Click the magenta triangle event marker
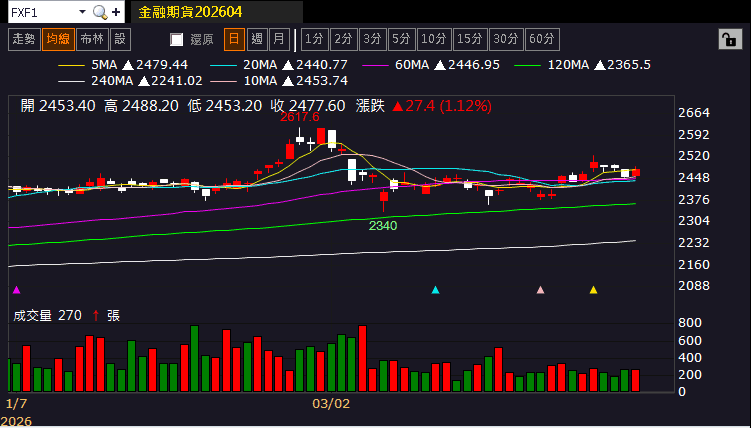The image size is (751, 428). (x=16, y=290)
